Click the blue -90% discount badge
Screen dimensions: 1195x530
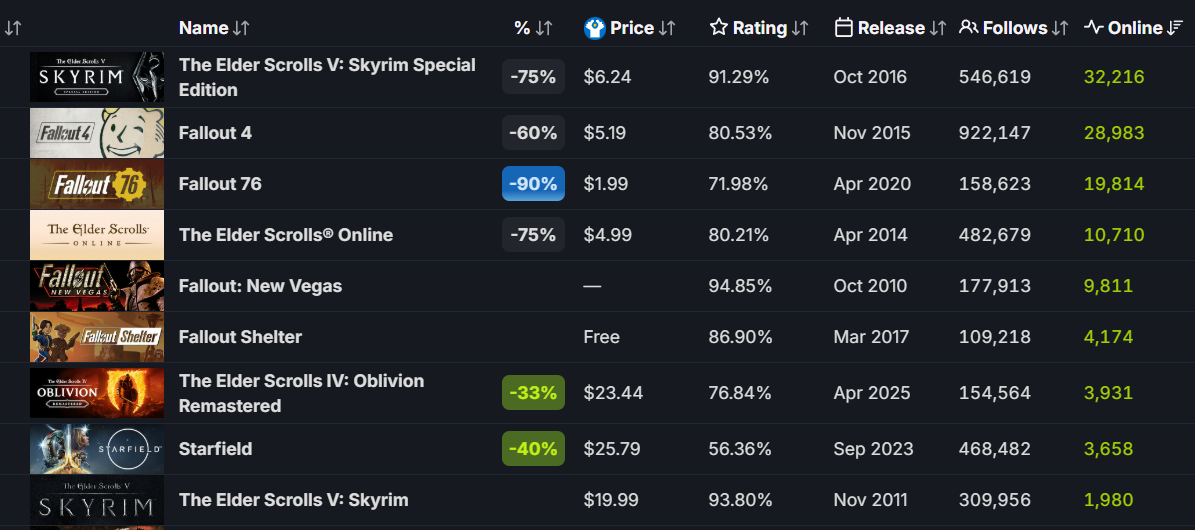point(533,184)
